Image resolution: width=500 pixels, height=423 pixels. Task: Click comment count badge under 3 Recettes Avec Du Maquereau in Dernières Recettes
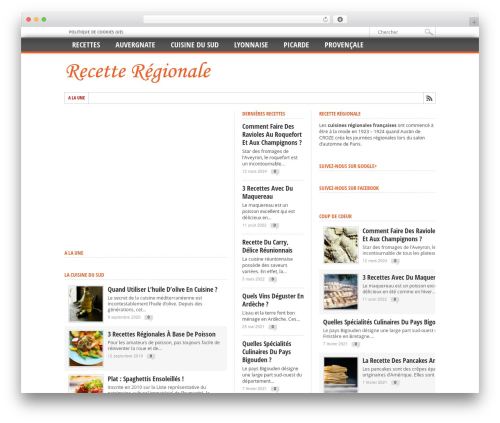tap(274, 226)
